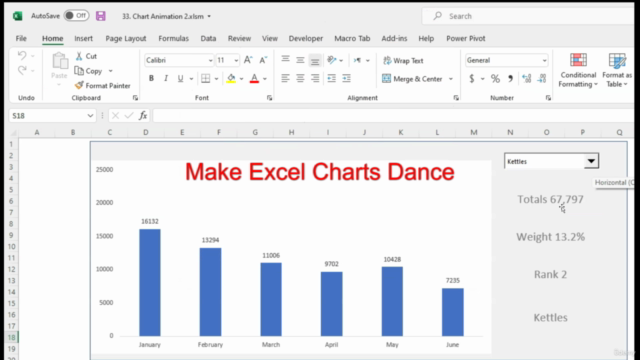Toggle Merge & Center
Viewport: 640px width, 360px height.
(x=412, y=78)
